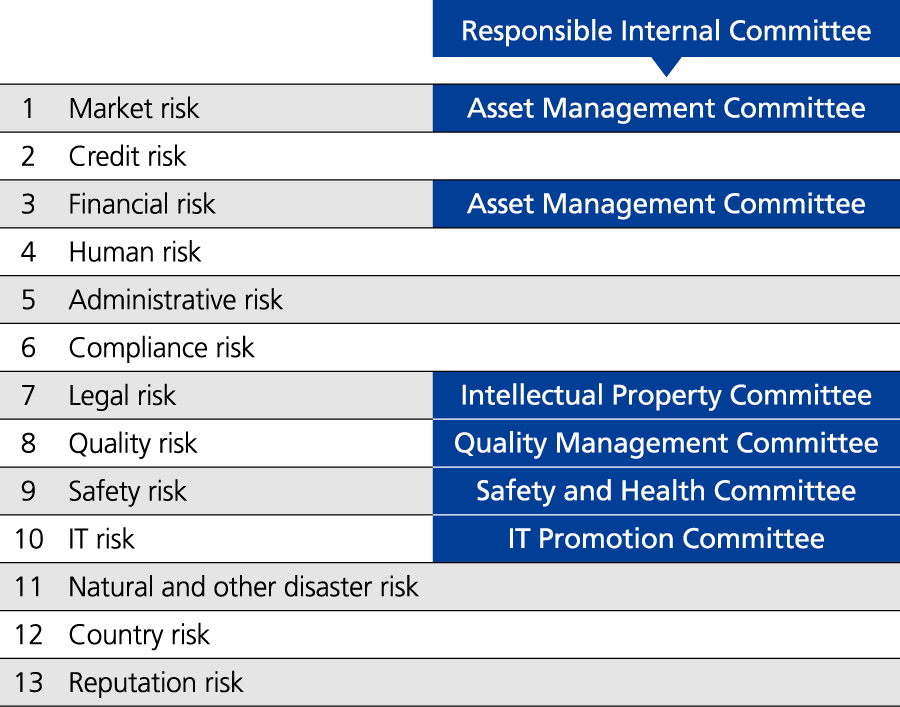Click the Legal risk label
Screen dimensions: 900x707
click(122, 396)
